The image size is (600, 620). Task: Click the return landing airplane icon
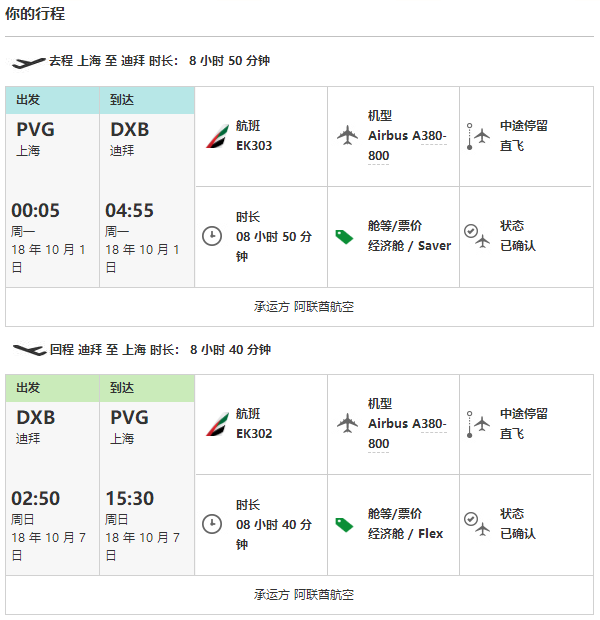tap(29, 350)
